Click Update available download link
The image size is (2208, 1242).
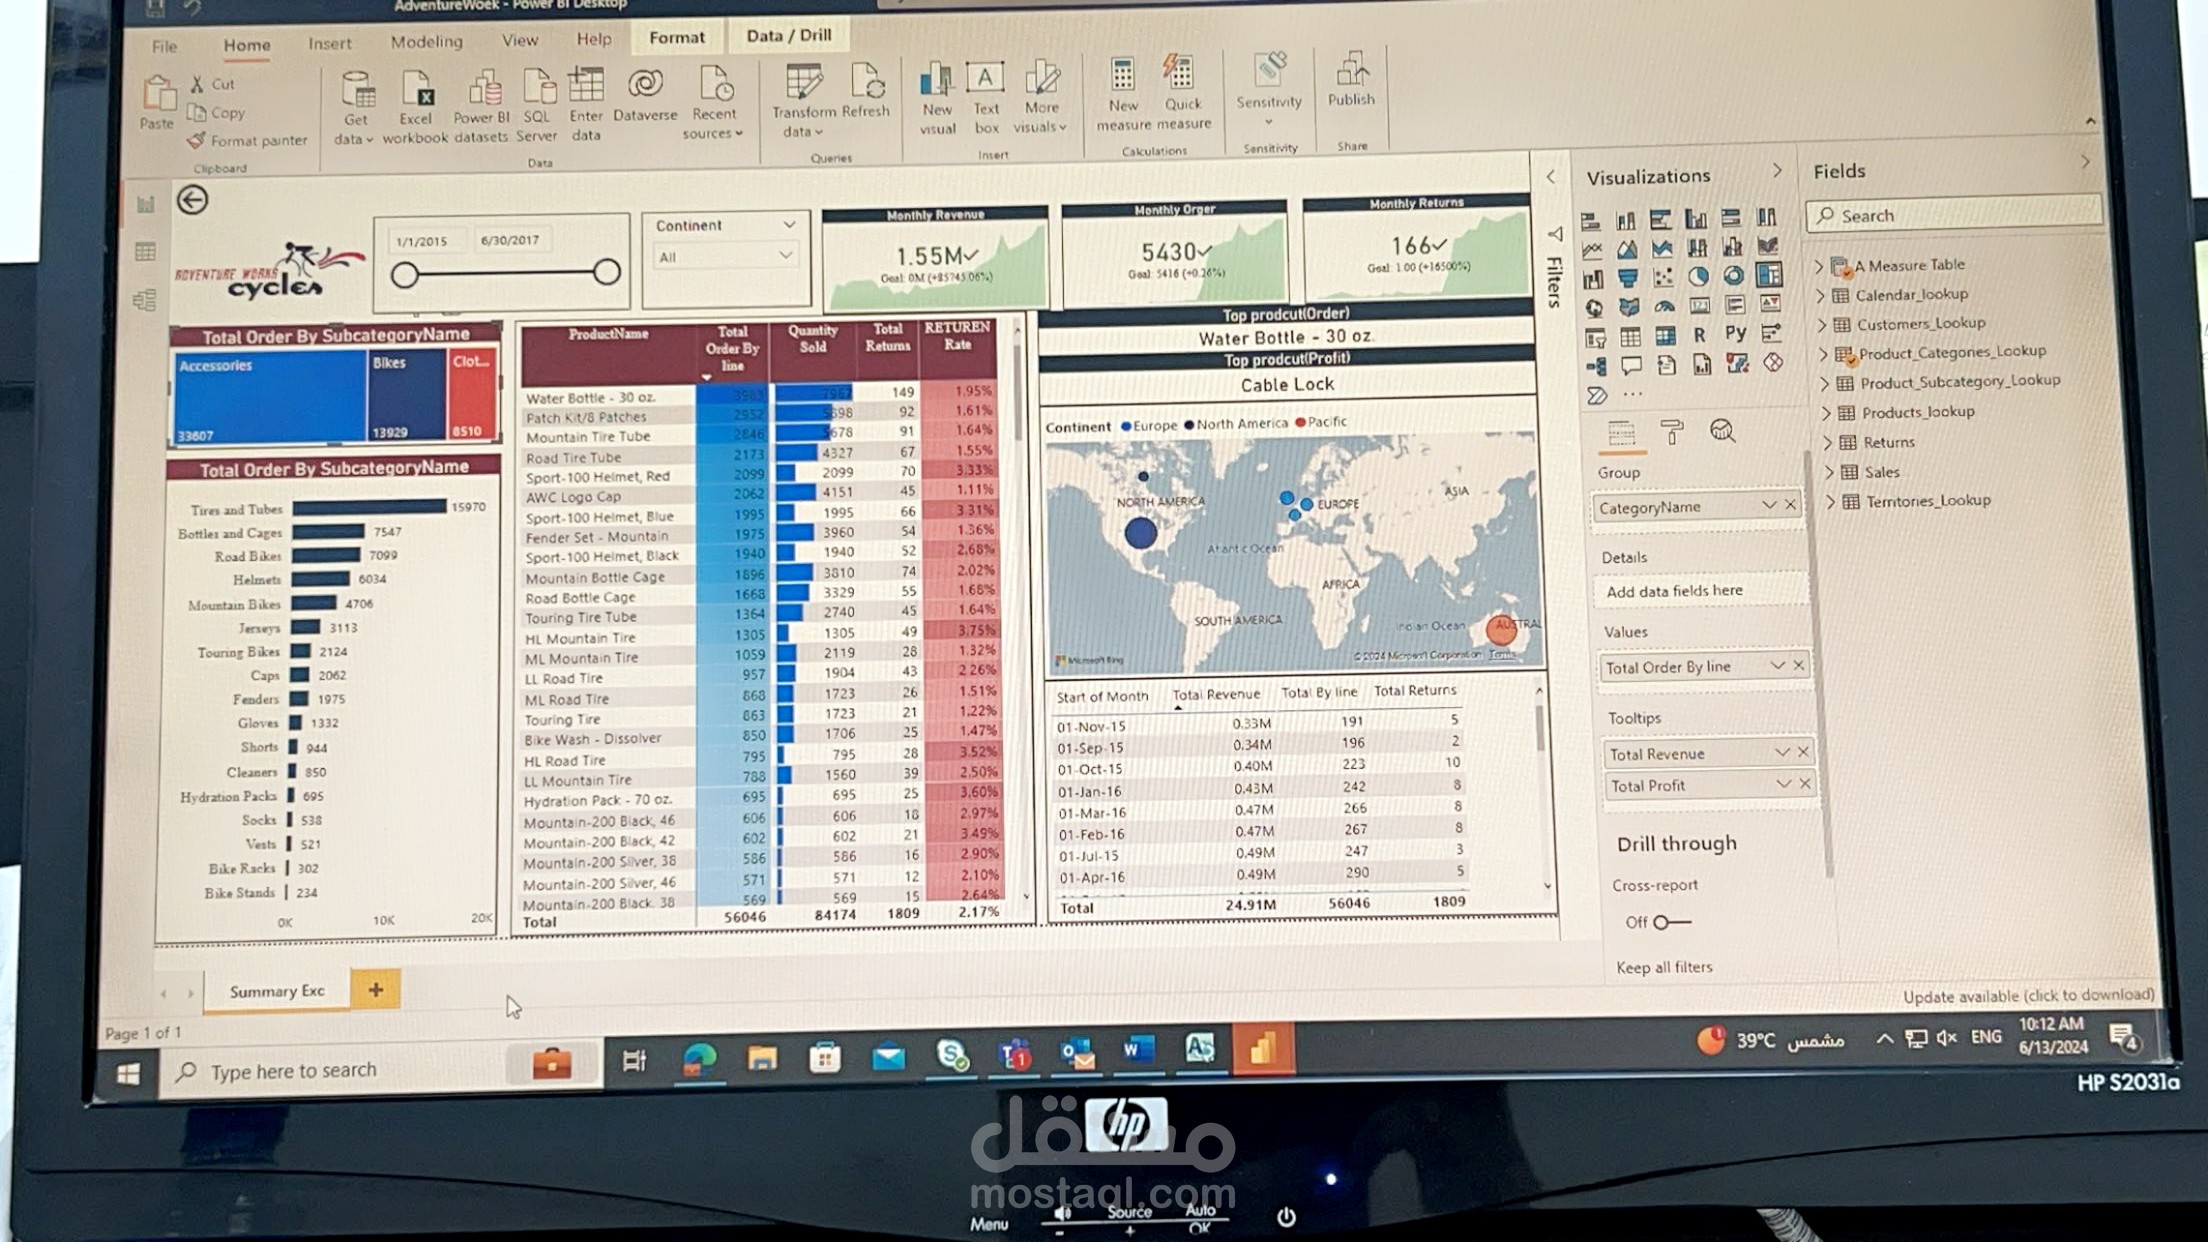(x=2028, y=995)
